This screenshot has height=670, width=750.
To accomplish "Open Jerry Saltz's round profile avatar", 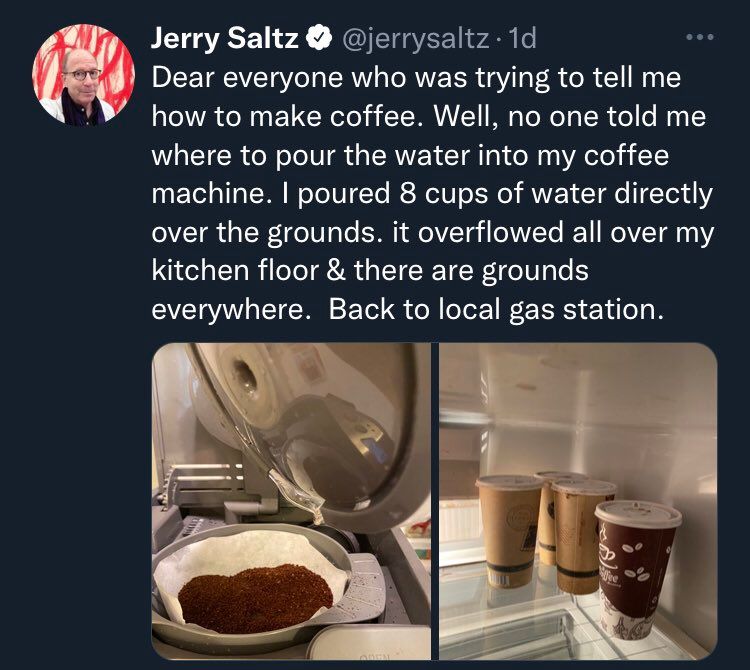I will coord(83,74).
